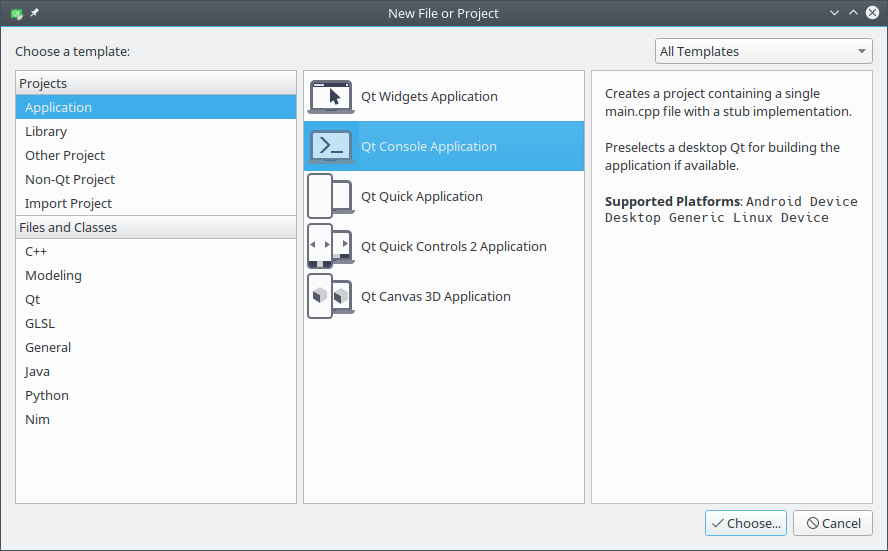This screenshot has height=551, width=888.
Task: Minimize the dialog with the down chevron
Action: (x=834, y=13)
